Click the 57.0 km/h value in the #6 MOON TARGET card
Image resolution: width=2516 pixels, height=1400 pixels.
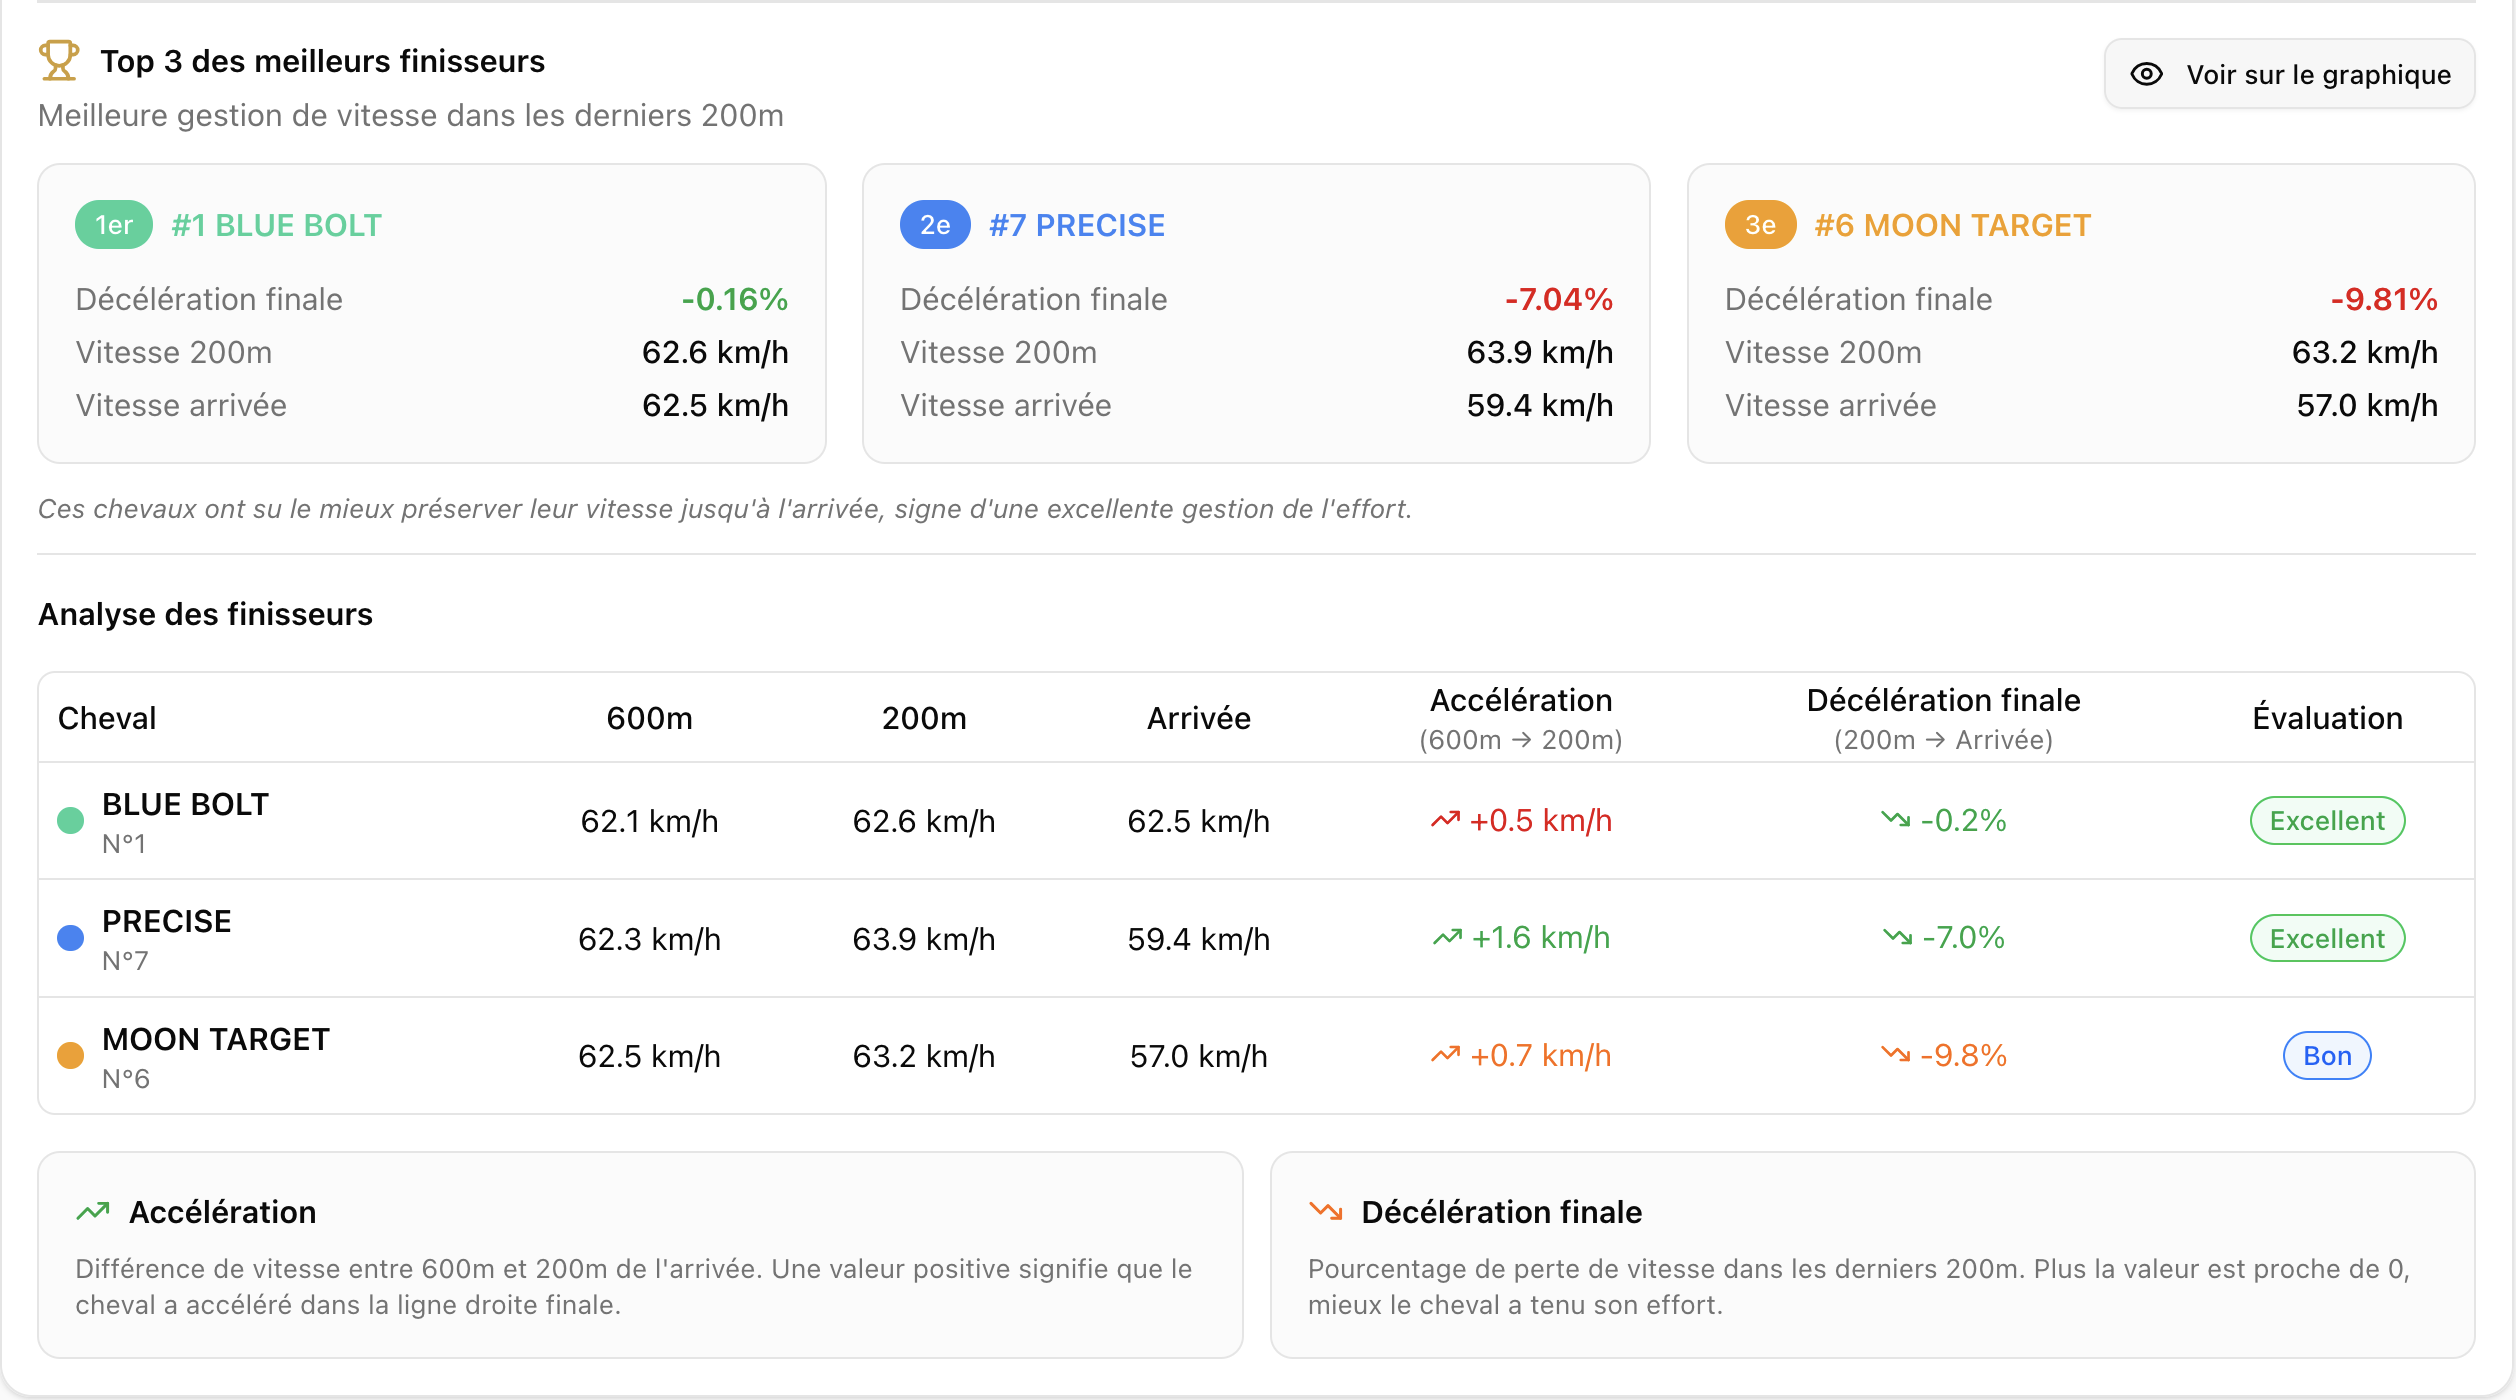[x=2367, y=405]
